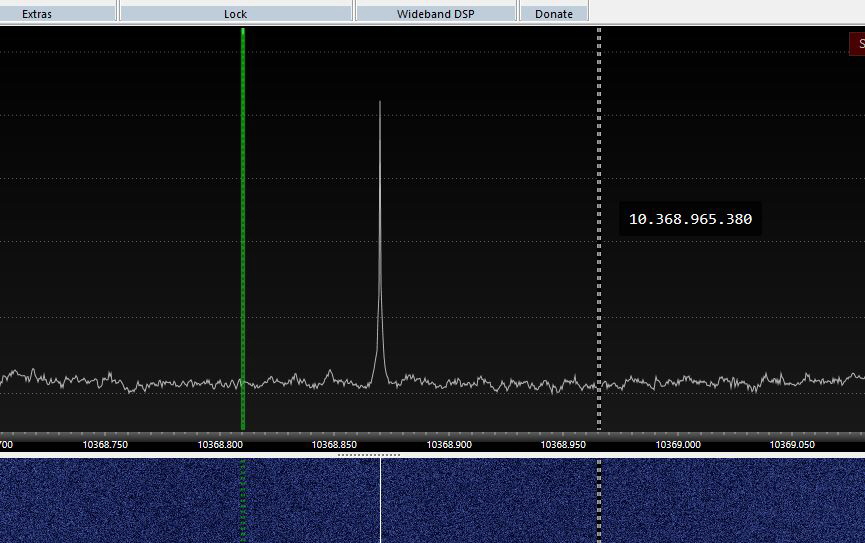
Task: Click the 10368.750 frequency scale label
Action: pyautogui.click(x=105, y=444)
